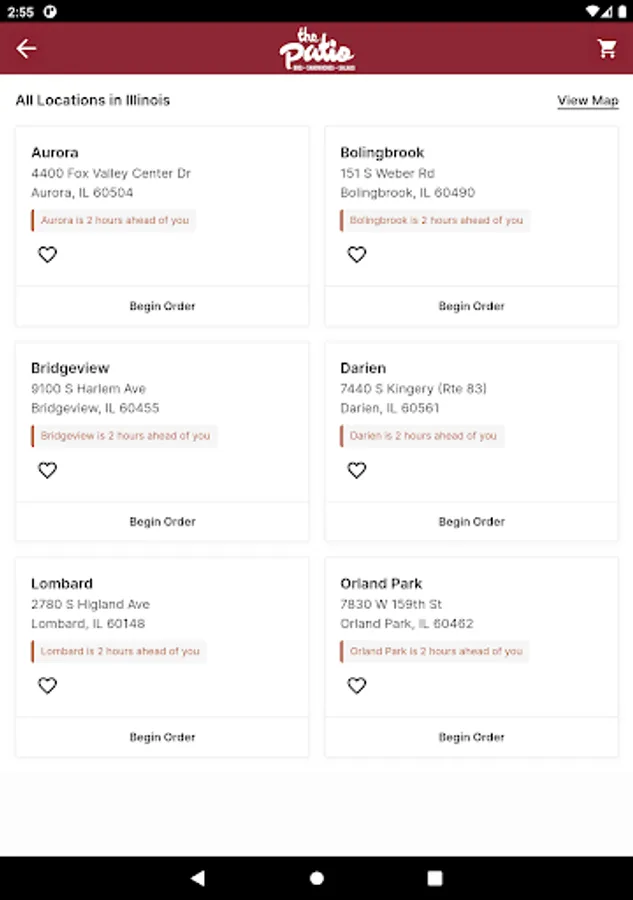Start ordering from Orland Park
633x900 pixels.
tap(471, 737)
